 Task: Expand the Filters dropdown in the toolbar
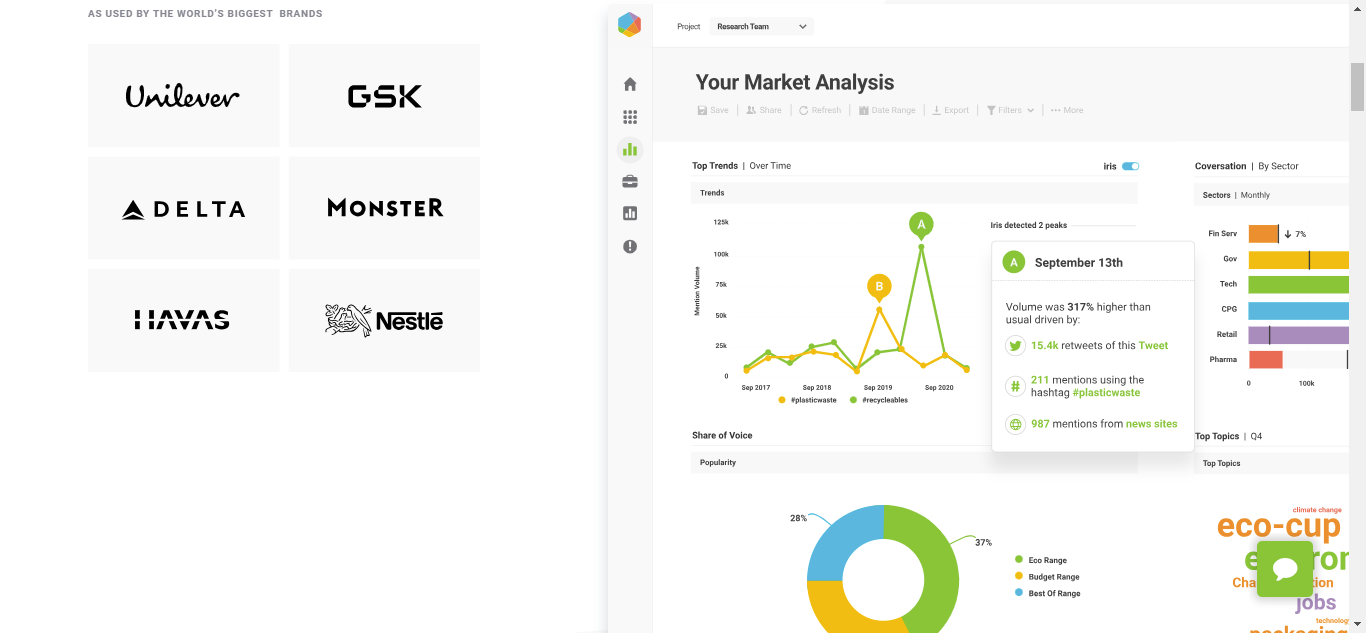coord(1009,110)
